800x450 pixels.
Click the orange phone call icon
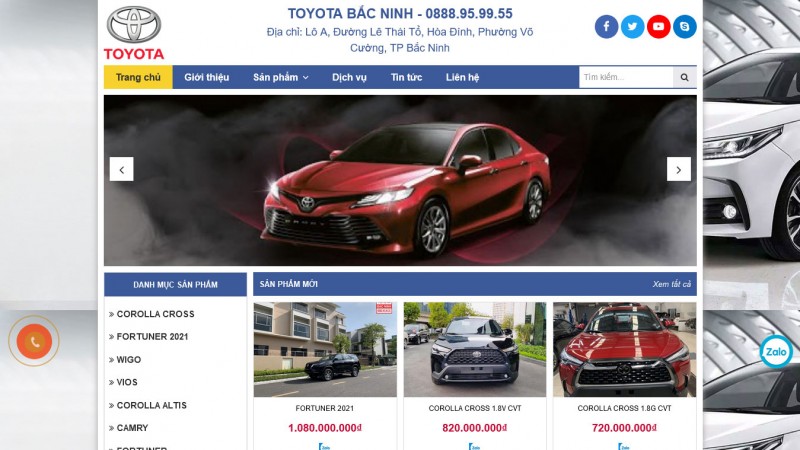pos(34,341)
